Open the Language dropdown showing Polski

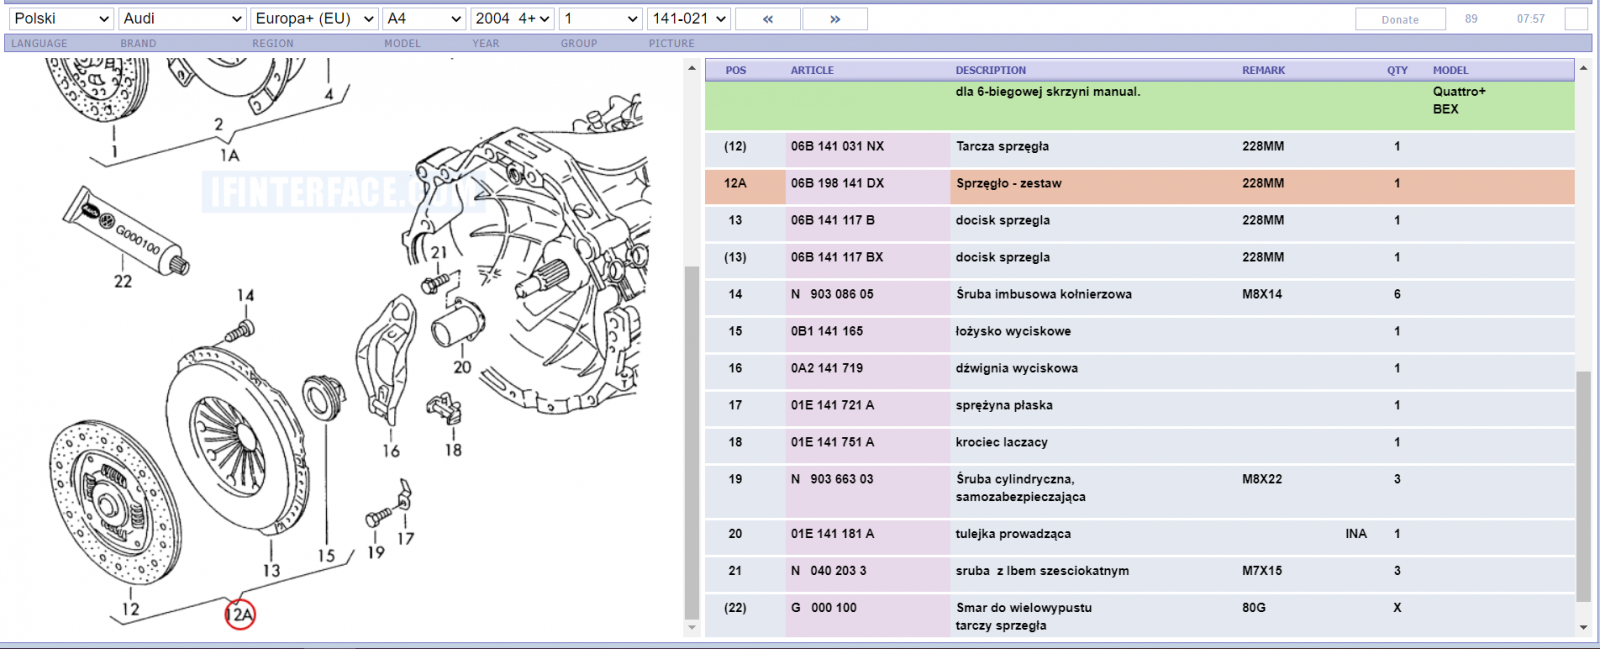[61, 19]
